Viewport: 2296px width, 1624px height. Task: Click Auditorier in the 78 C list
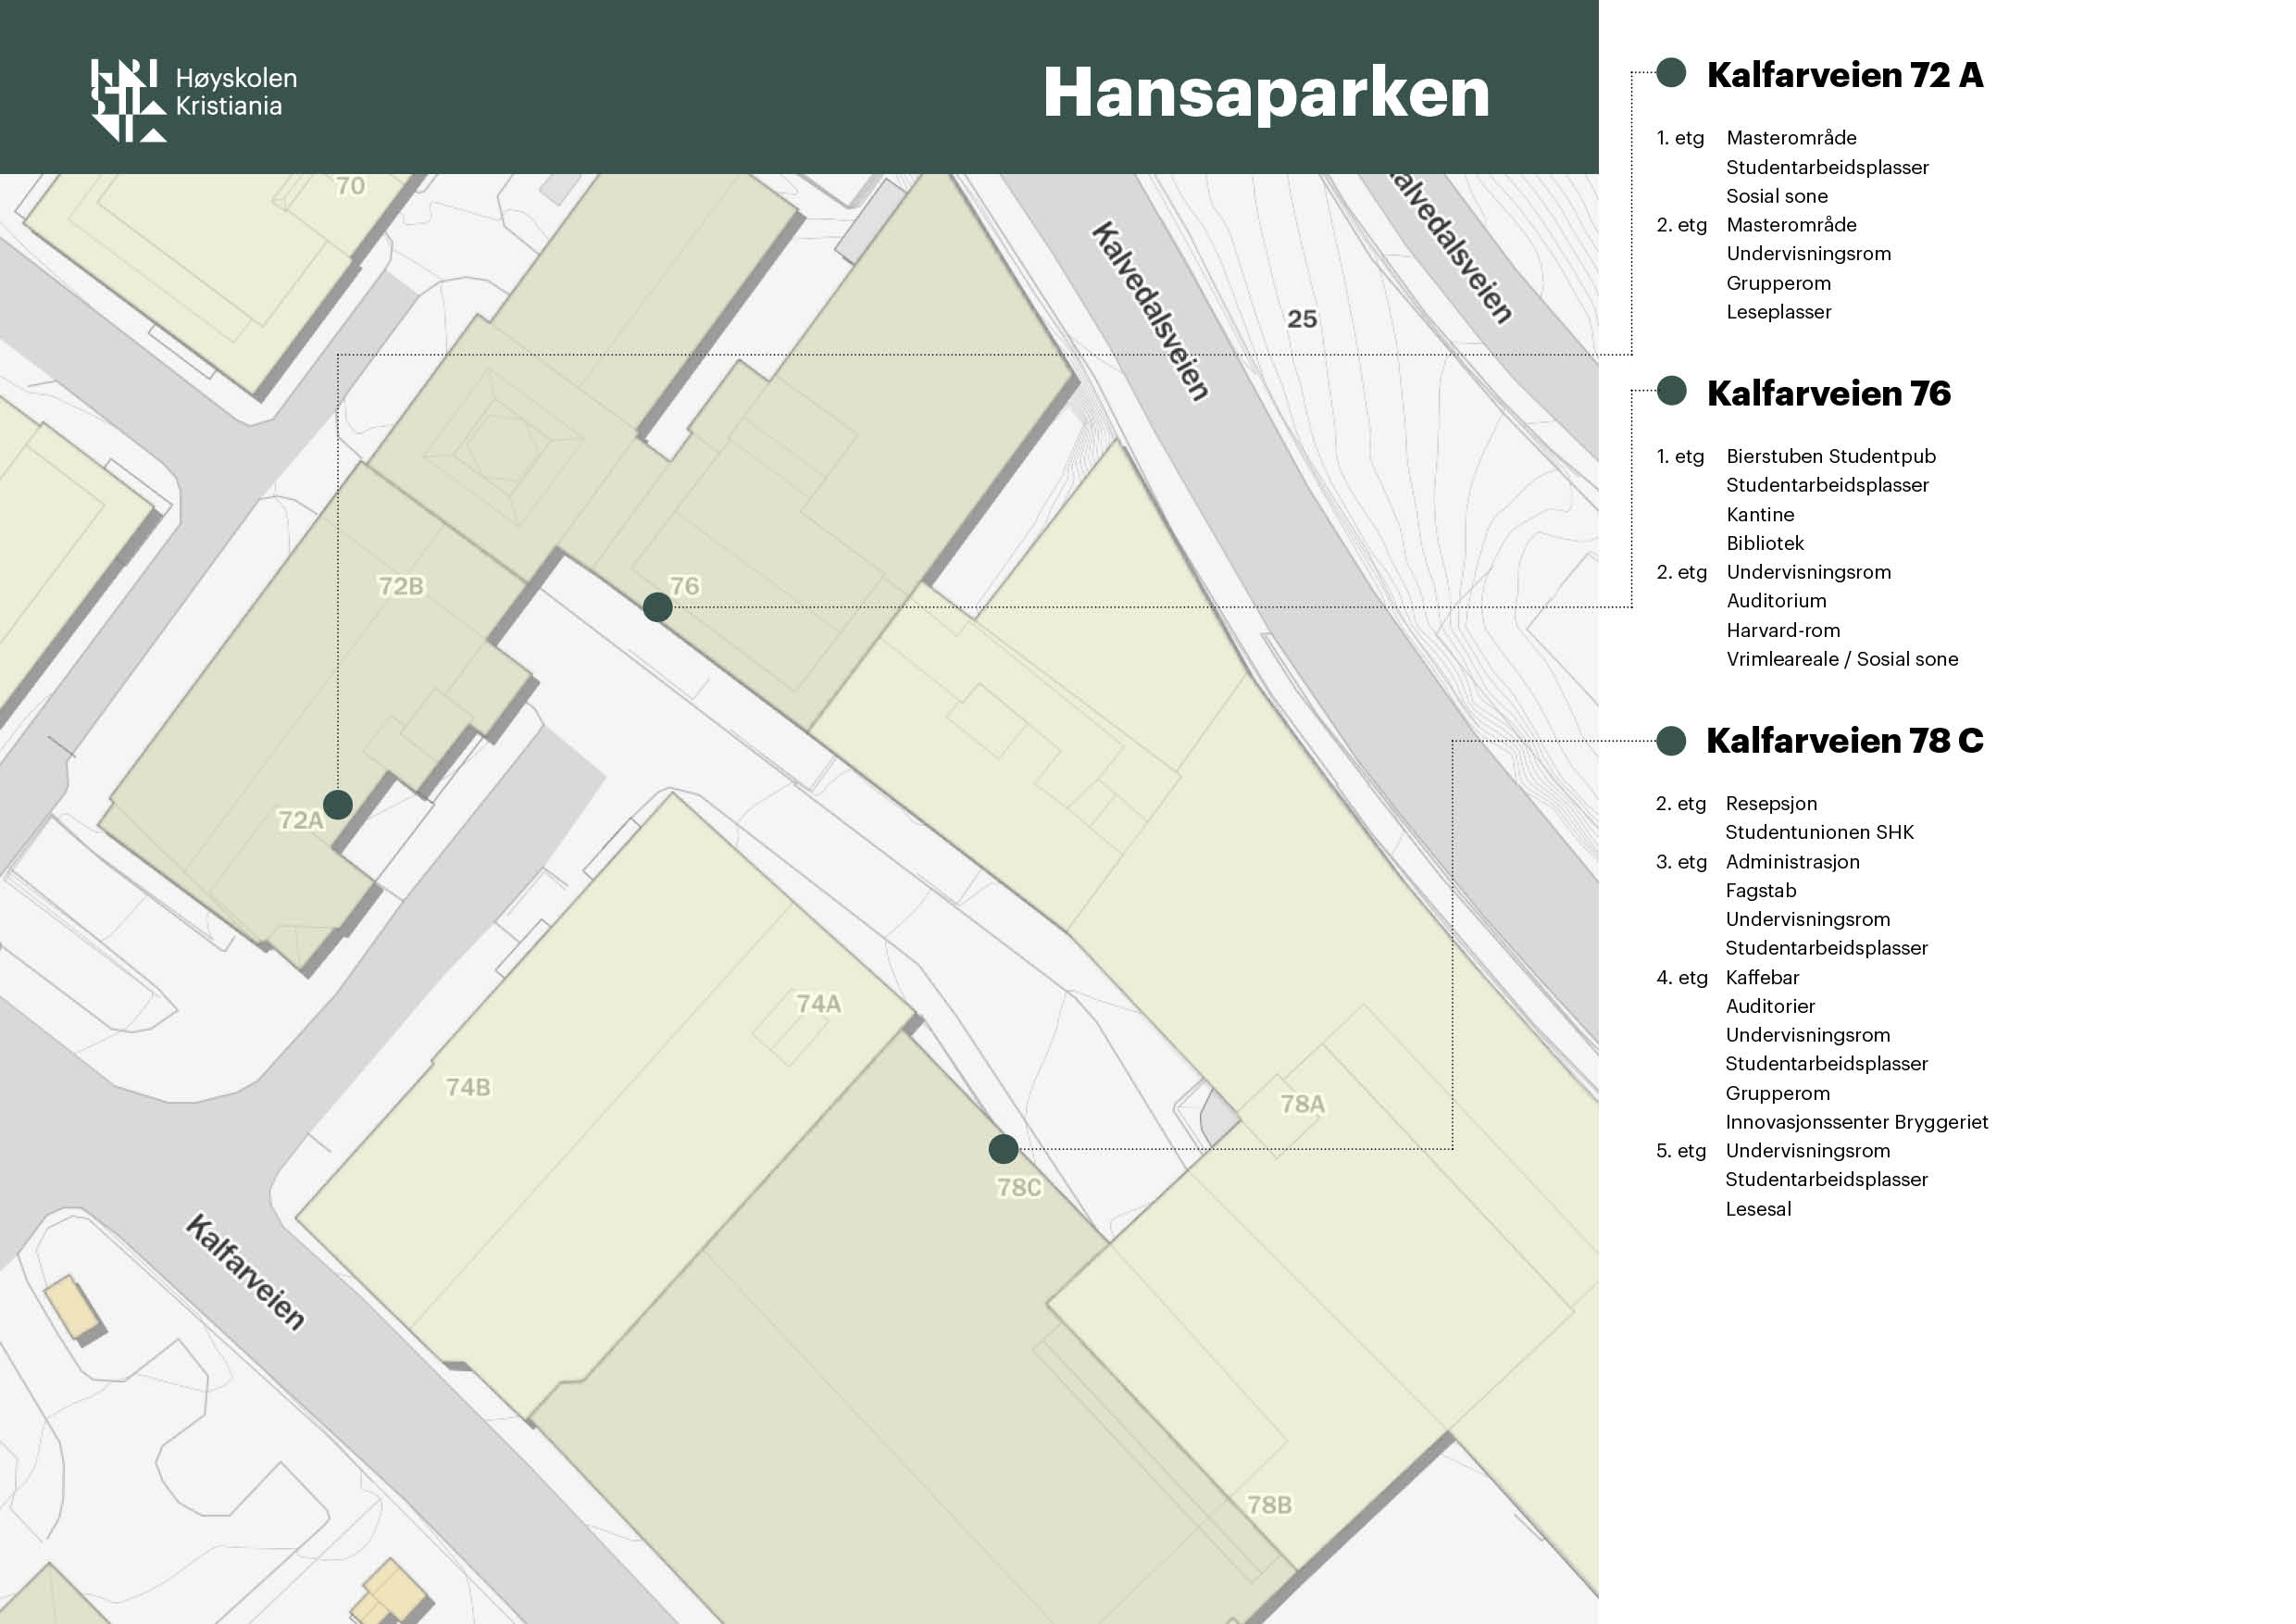(x=1770, y=1007)
